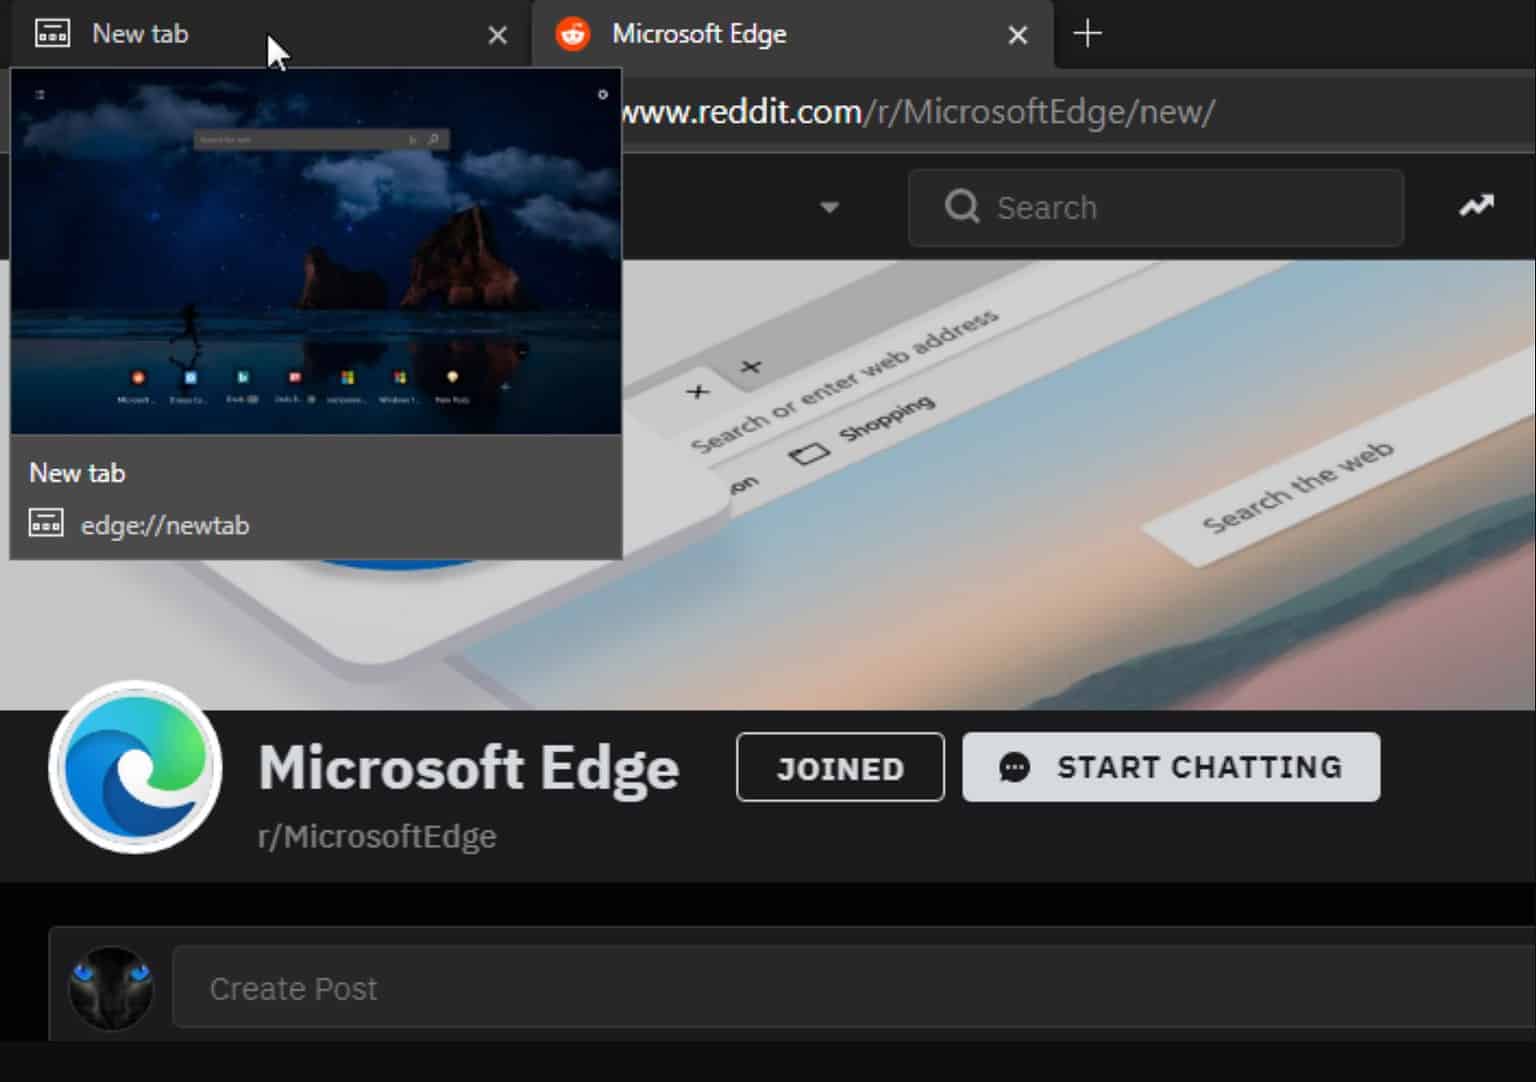Click the New tab page icon in tab strip
The height and width of the screenshot is (1082, 1536).
[53, 34]
